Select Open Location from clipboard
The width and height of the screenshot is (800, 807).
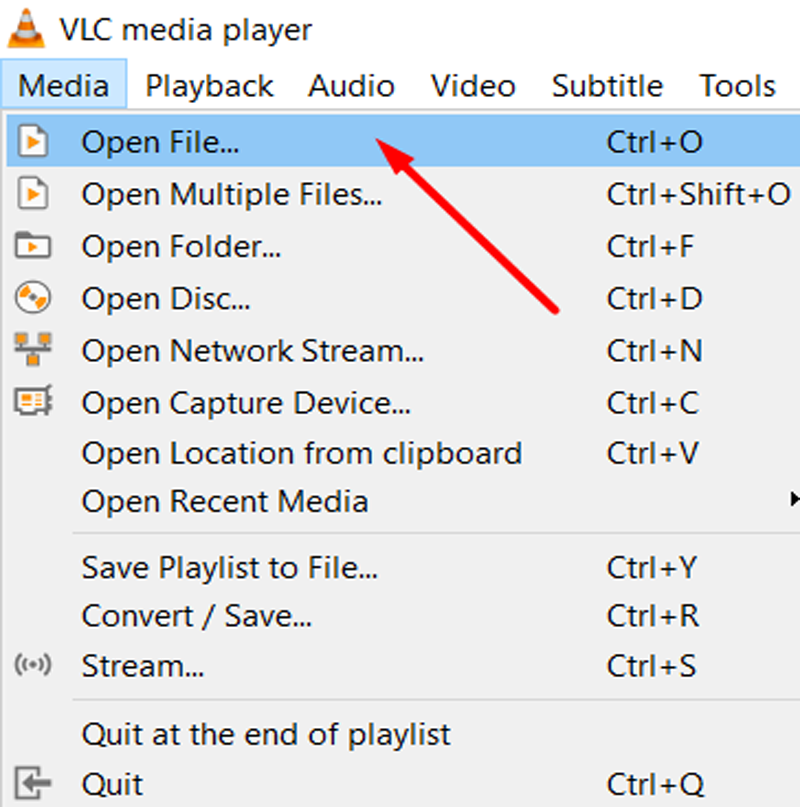[x=301, y=453]
